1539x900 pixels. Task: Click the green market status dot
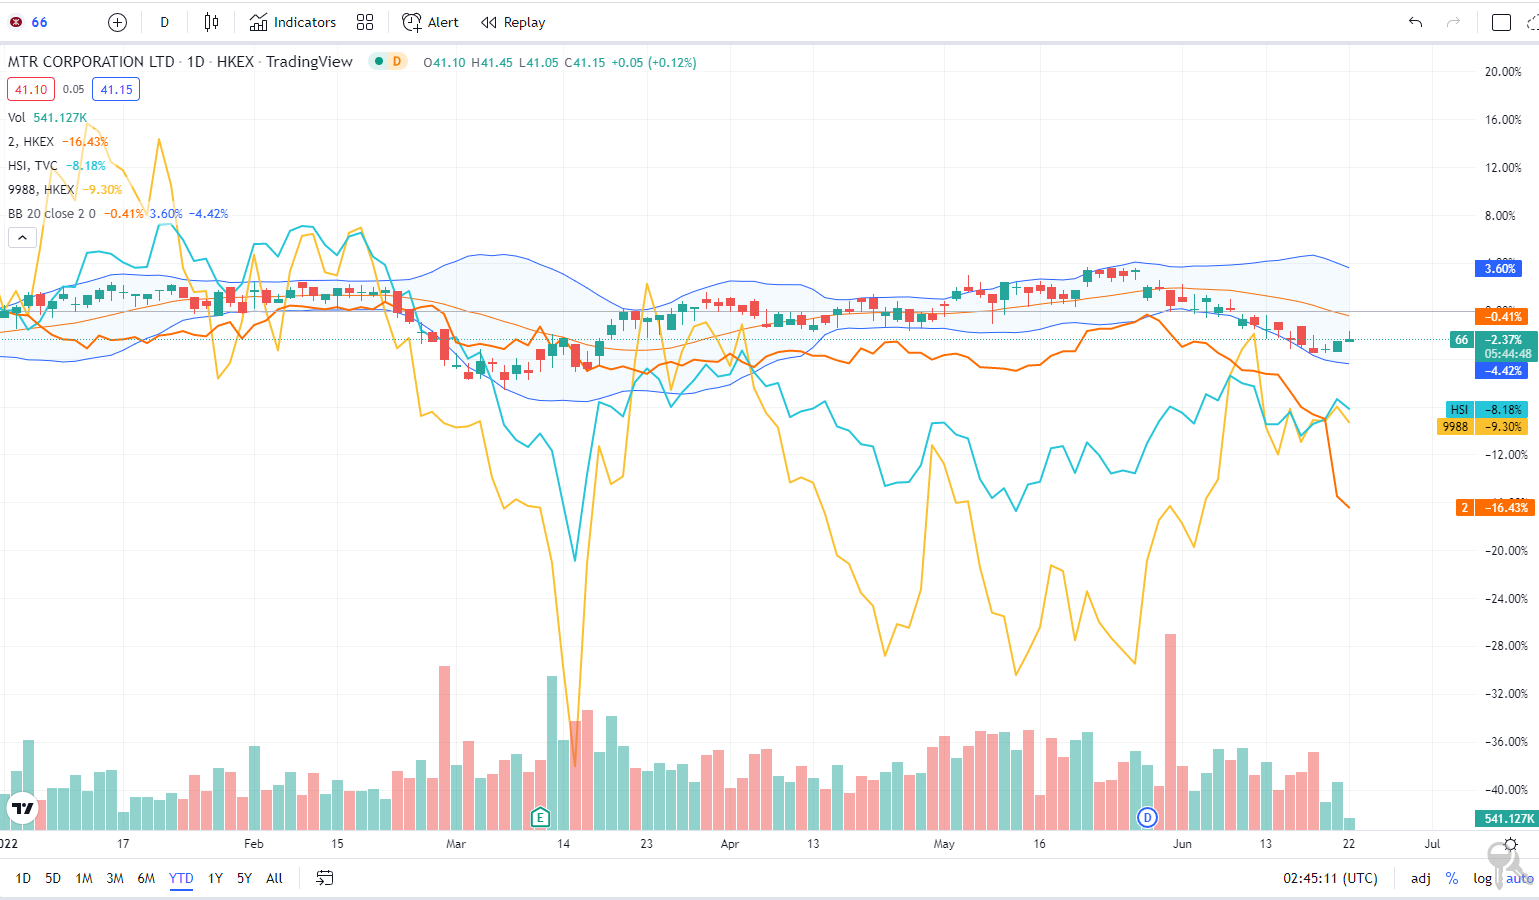379,61
